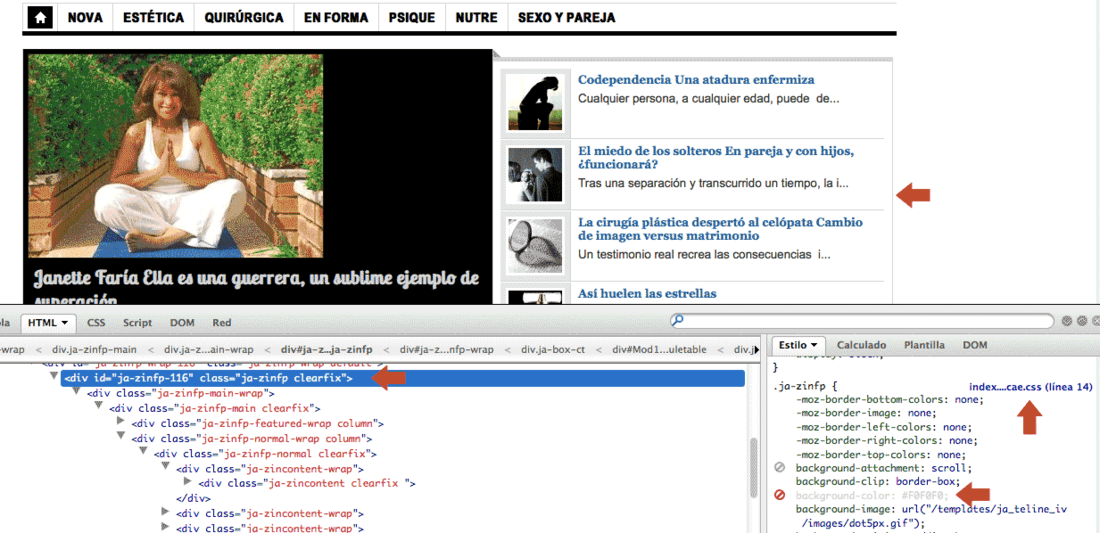Collapse the ja-zinfp-normal clearfix node

[x=144, y=453]
